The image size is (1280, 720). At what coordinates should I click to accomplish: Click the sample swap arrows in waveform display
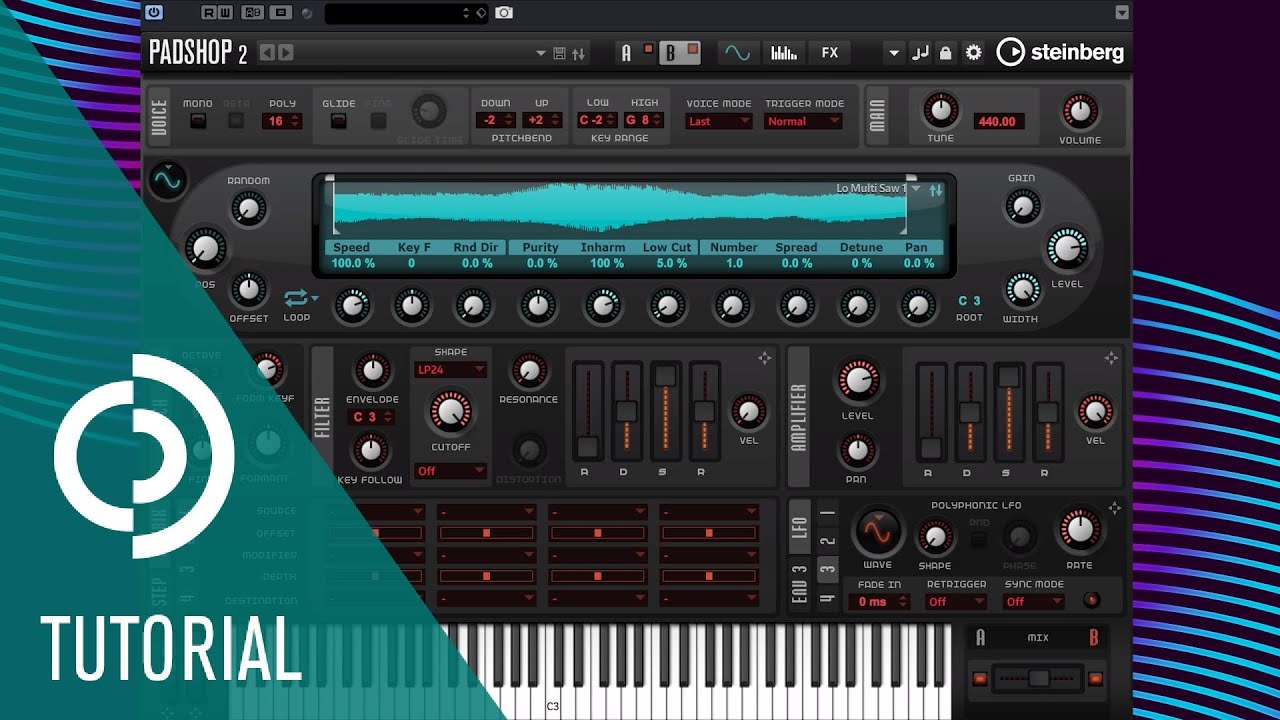point(936,190)
